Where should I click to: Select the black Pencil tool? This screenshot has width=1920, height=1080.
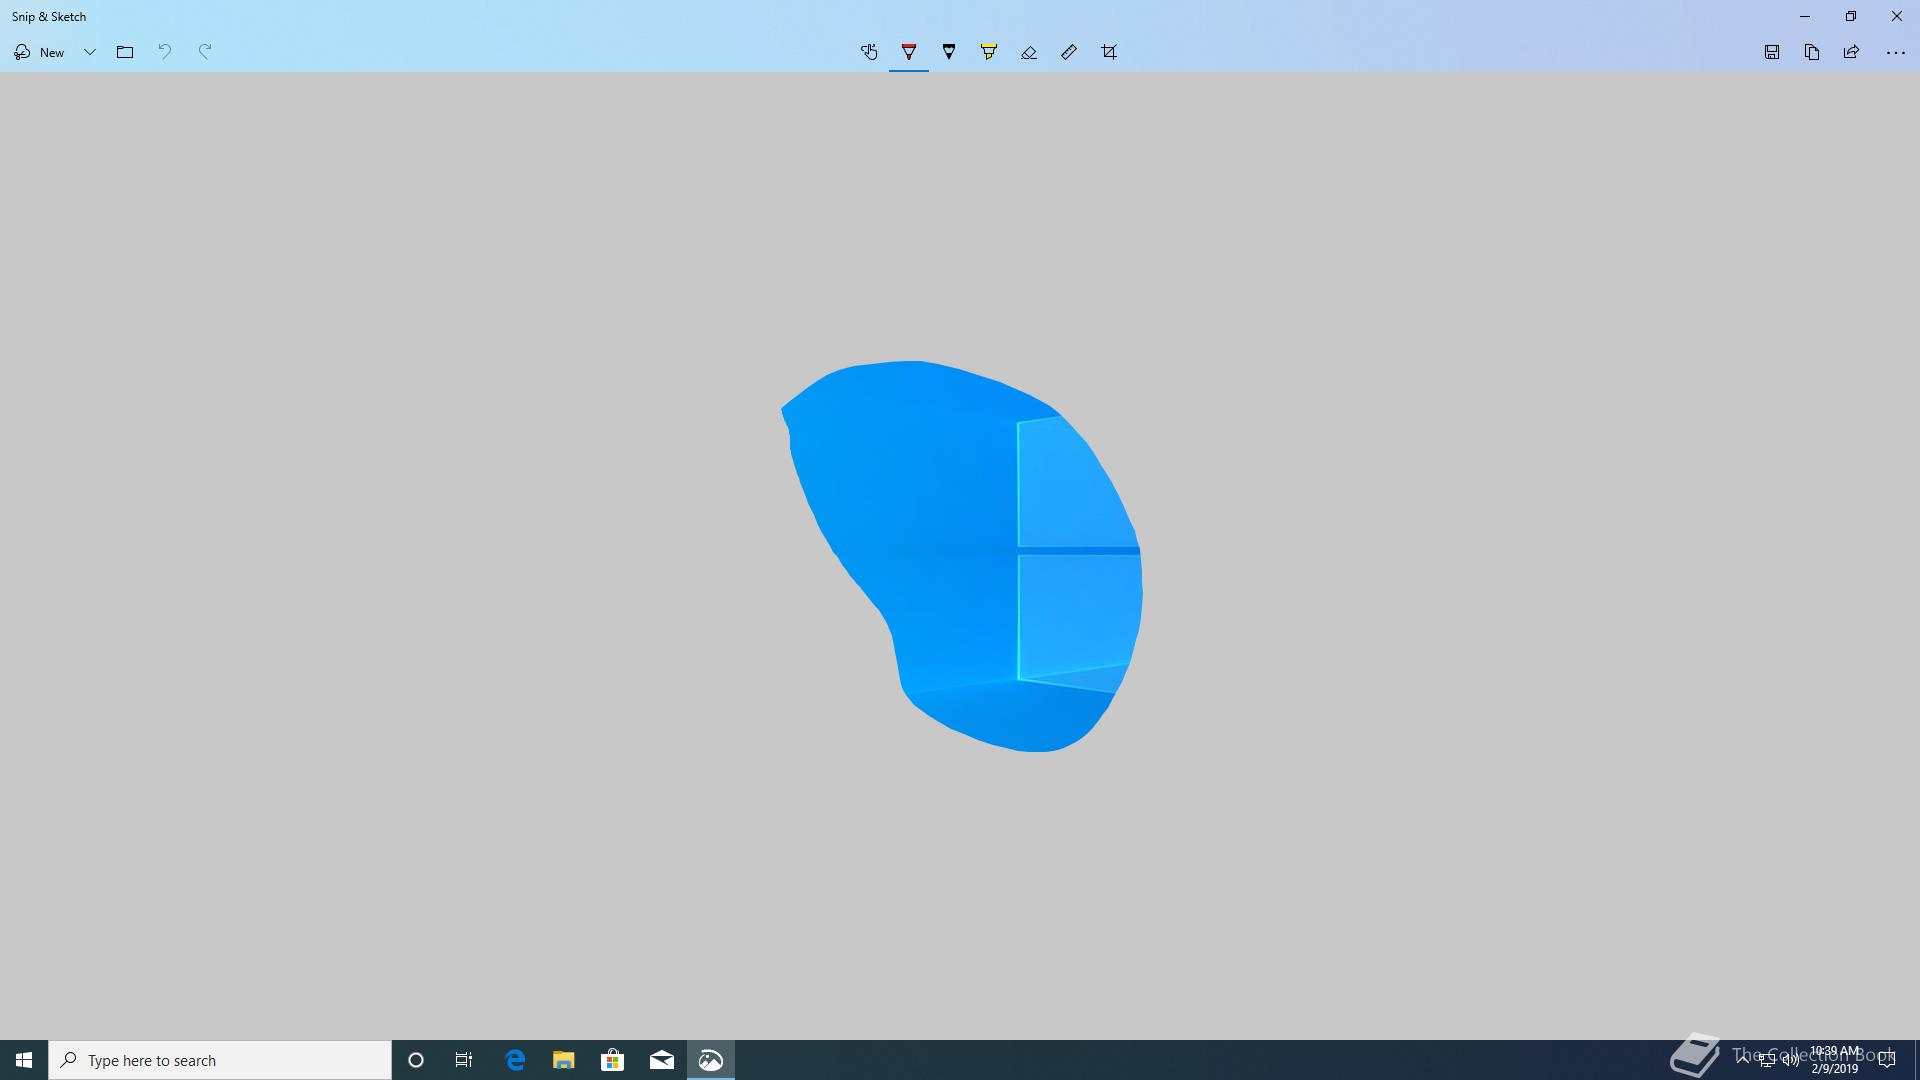(949, 52)
